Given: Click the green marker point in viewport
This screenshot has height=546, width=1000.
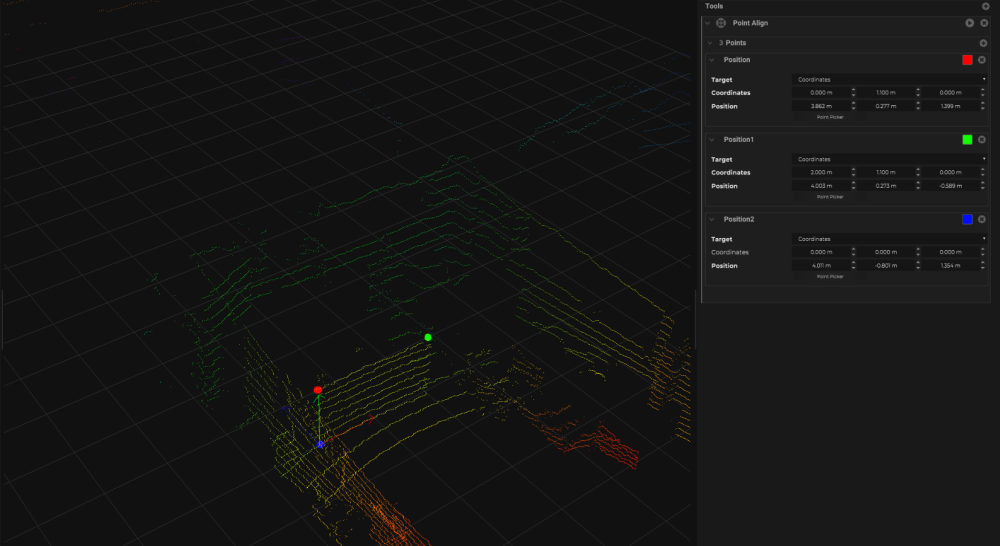Looking at the screenshot, I should (x=428, y=338).
